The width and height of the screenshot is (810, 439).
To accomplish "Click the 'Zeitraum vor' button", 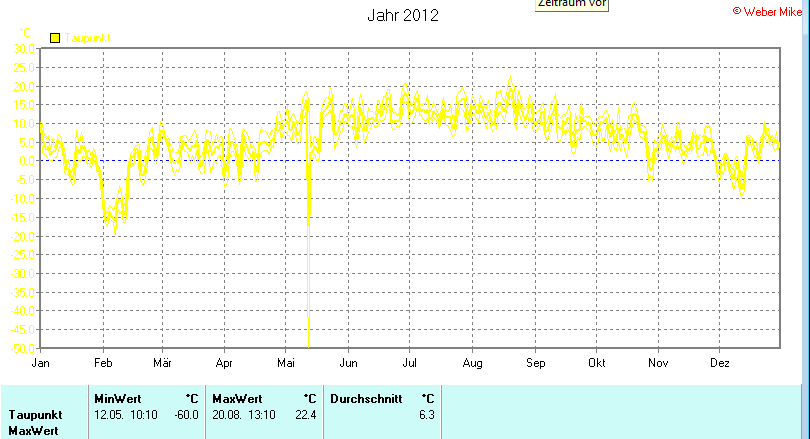I will coord(571,4).
